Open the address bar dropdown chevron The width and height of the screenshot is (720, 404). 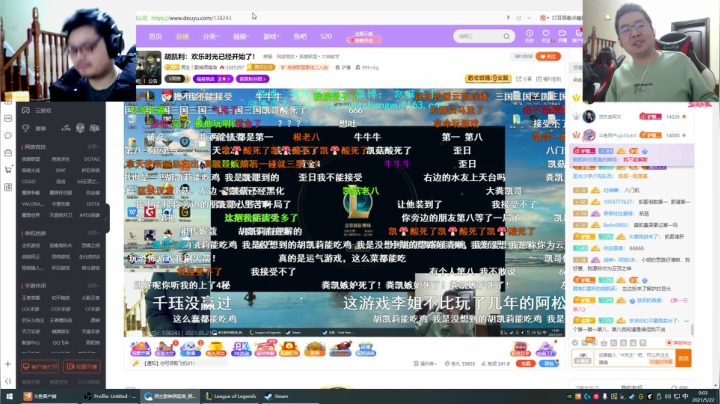tap(529, 18)
